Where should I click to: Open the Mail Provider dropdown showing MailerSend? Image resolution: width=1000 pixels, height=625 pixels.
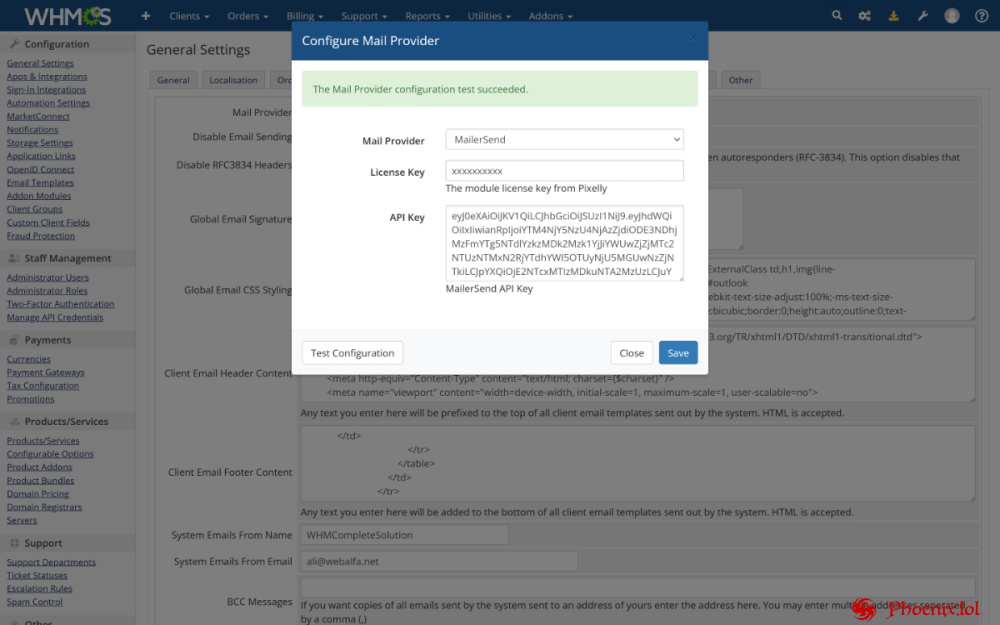[563, 139]
